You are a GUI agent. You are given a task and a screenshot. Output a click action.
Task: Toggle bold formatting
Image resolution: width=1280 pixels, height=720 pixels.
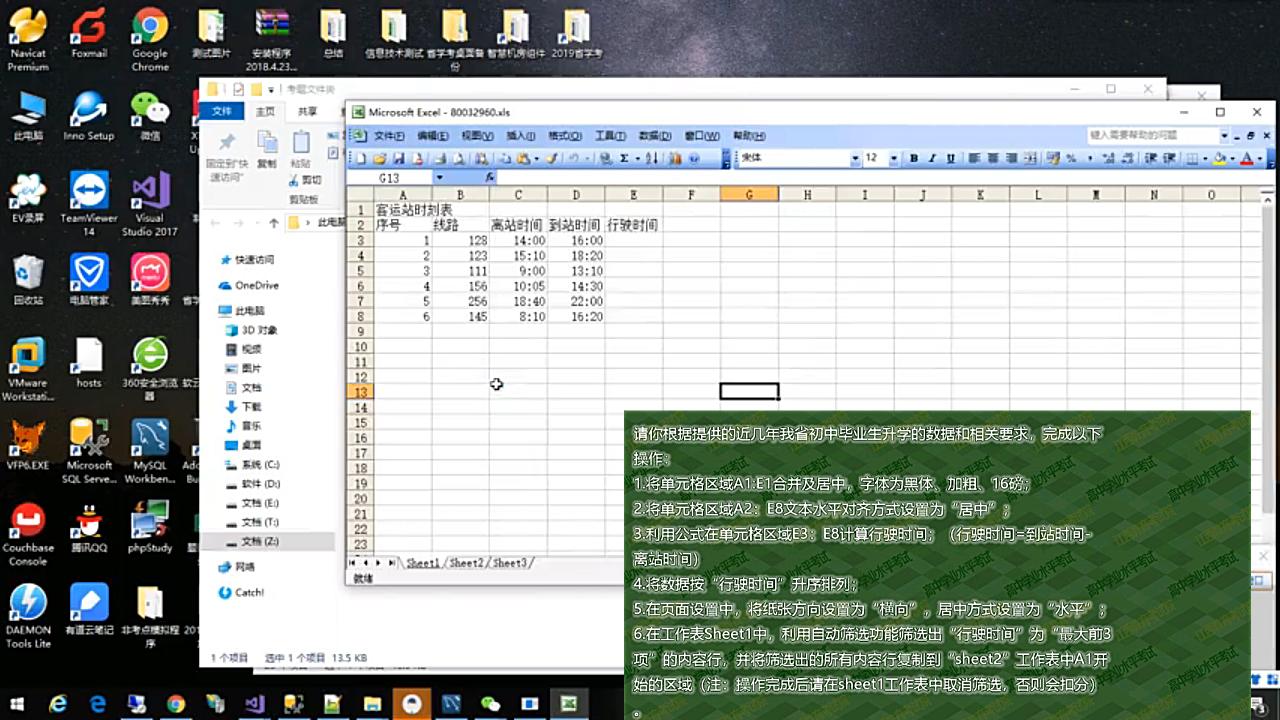point(914,158)
